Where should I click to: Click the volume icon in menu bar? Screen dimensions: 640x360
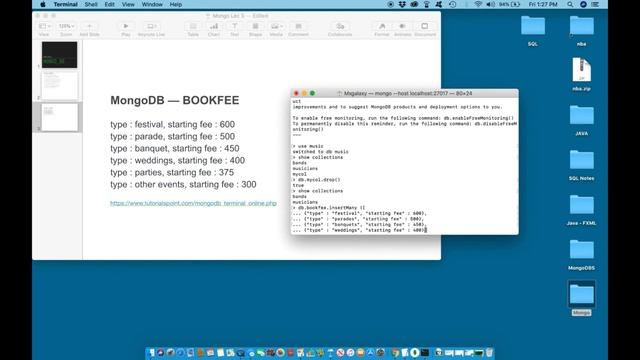coord(491,4)
